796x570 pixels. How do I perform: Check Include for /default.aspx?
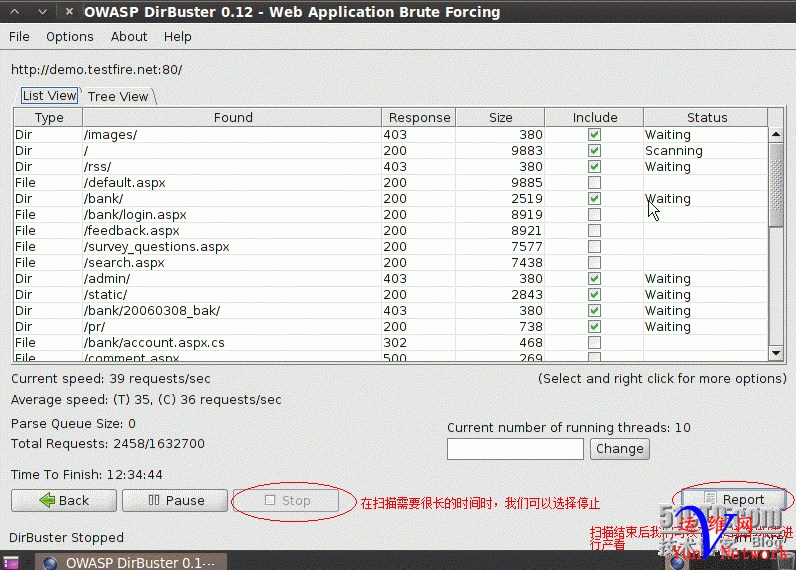click(x=594, y=182)
